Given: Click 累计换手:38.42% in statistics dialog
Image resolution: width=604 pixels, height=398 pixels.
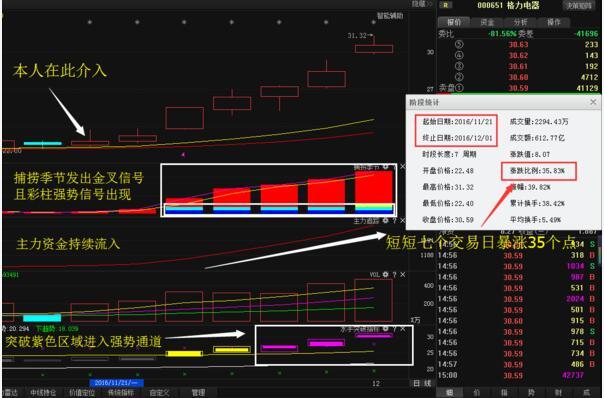Looking at the screenshot, I should (537, 203).
